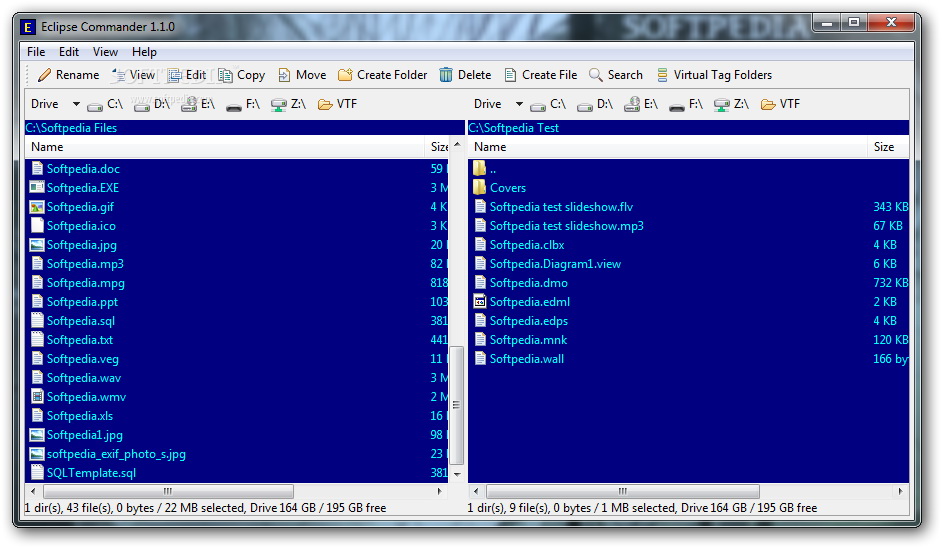
Task: Click the Create File toolbar icon
Action: pos(510,75)
